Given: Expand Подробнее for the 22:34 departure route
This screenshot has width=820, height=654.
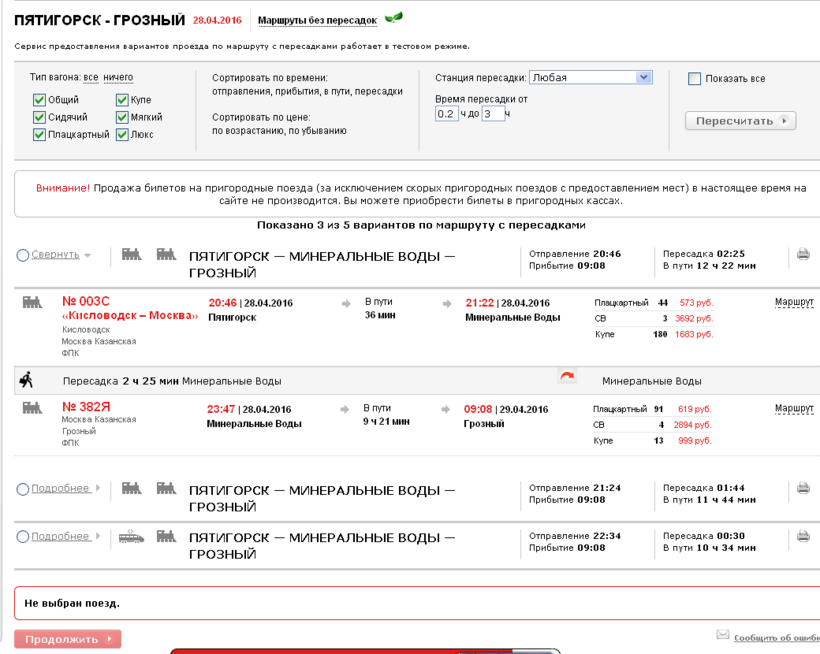Looking at the screenshot, I should [60, 537].
